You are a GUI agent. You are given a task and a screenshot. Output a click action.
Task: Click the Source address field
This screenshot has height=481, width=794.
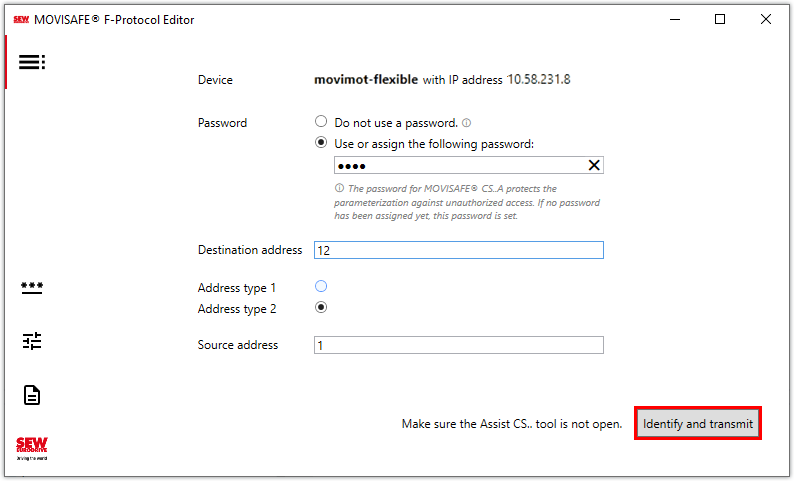coord(458,345)
